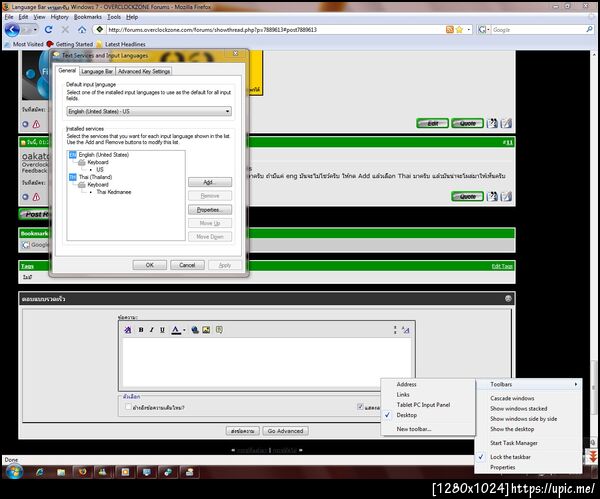Image resolution: width=600 pixels, height=499 pixels.
Task: Open the Tools menu
Action: point(114,17)
